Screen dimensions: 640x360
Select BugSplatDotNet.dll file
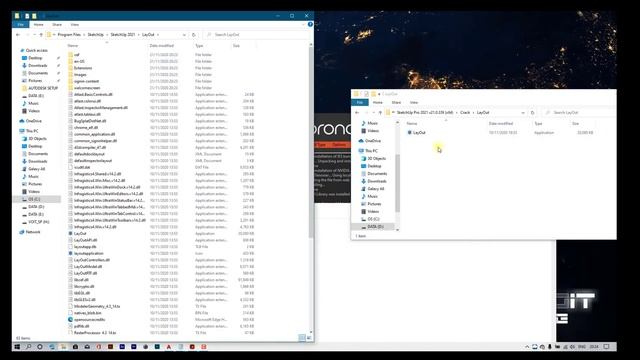[x=90, y=121]
